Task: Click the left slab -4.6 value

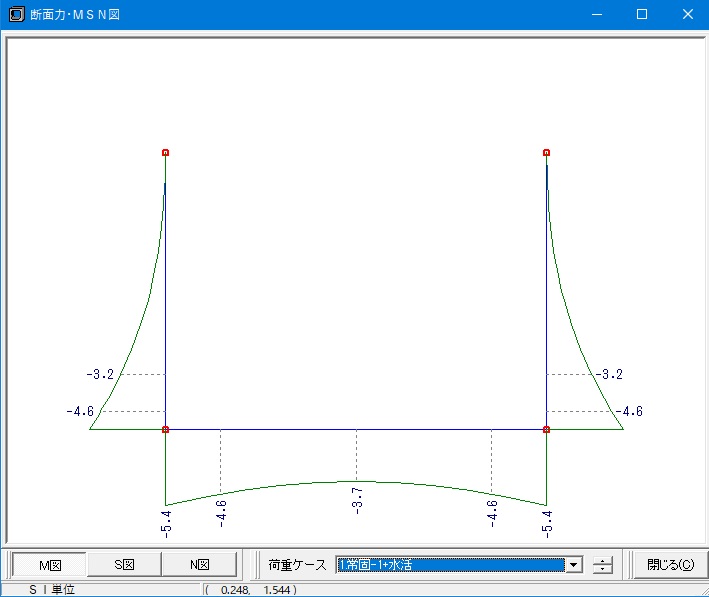Action: (x=221, y=514)
